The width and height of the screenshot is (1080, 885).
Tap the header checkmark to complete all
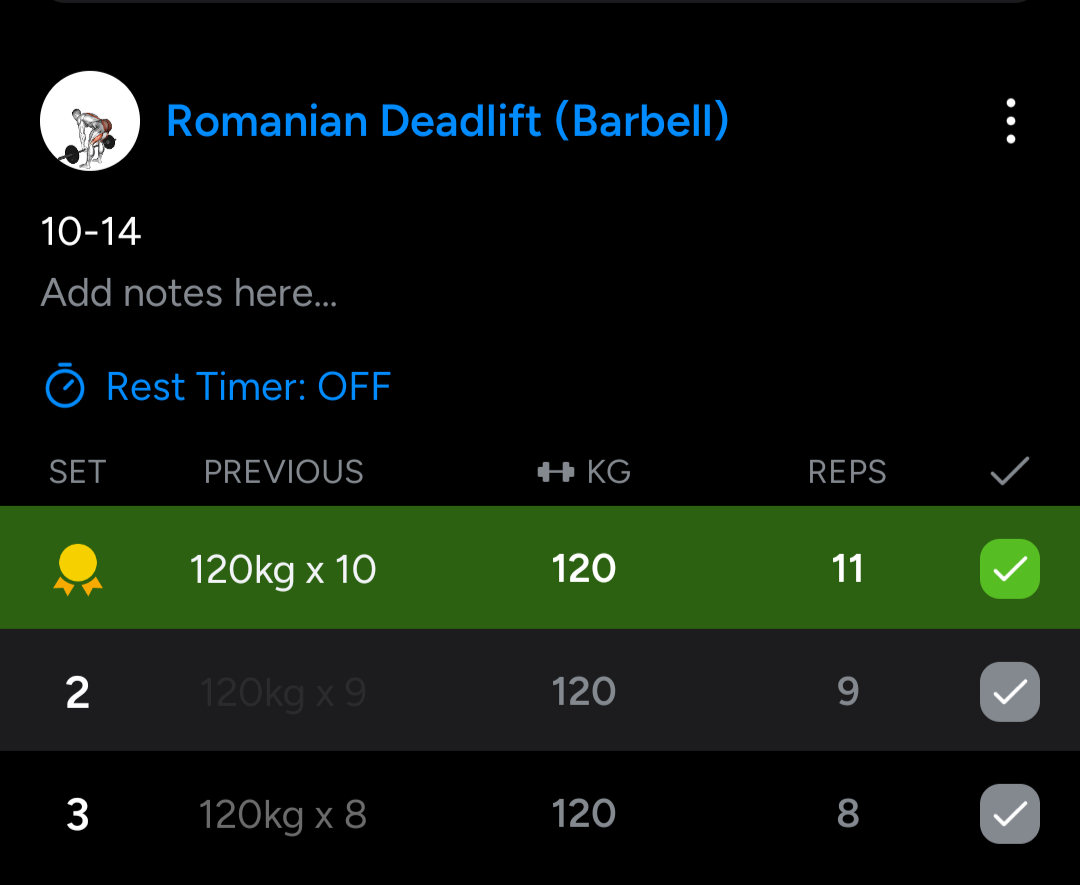click(1010, 471)
